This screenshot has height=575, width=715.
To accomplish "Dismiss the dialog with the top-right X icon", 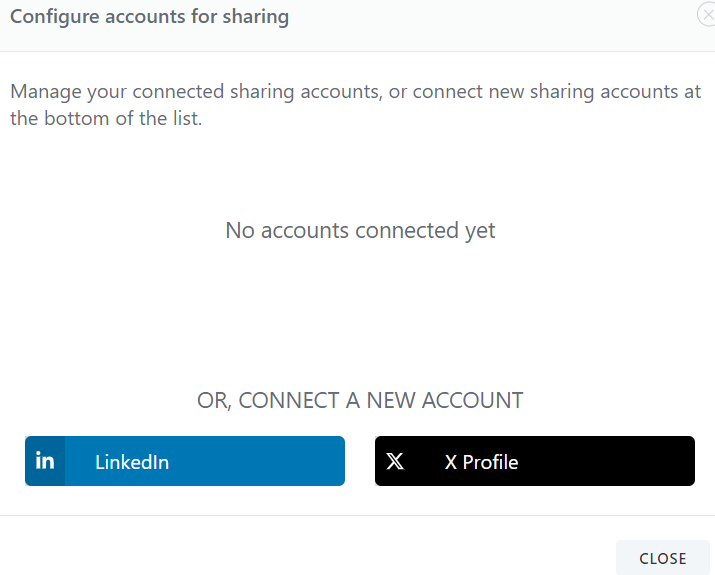I will point(707,15).
